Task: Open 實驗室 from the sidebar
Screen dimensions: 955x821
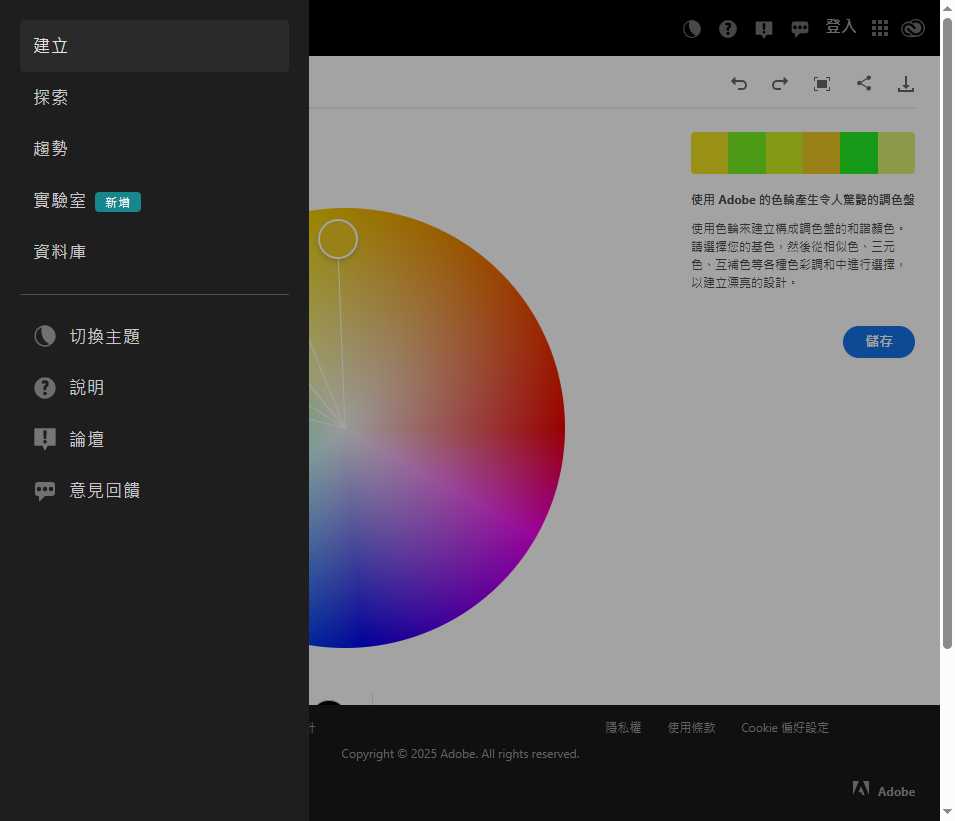Action: click(59, 200)
